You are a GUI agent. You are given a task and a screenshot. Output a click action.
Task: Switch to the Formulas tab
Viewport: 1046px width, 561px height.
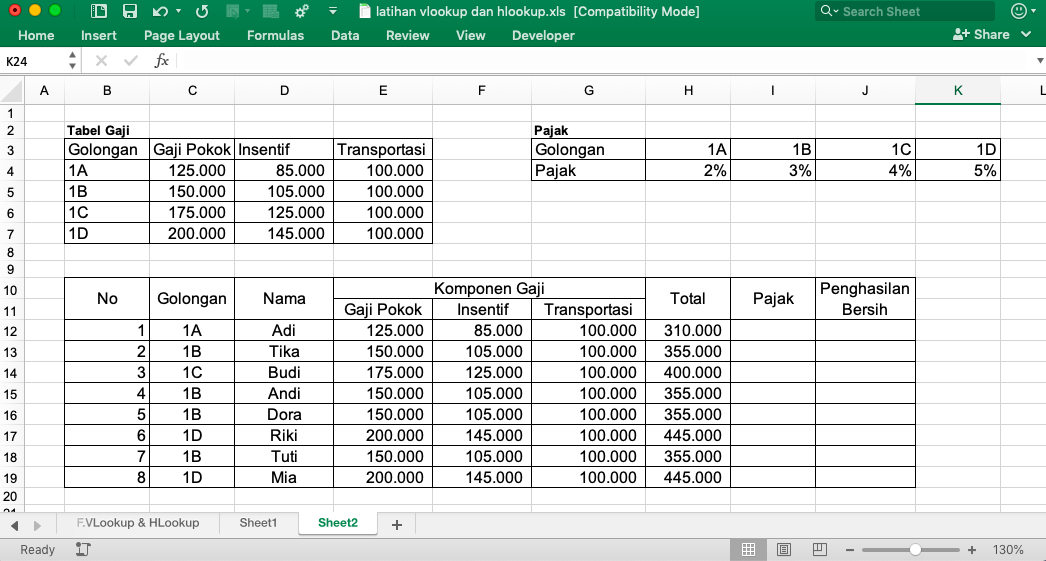[276, 35]
